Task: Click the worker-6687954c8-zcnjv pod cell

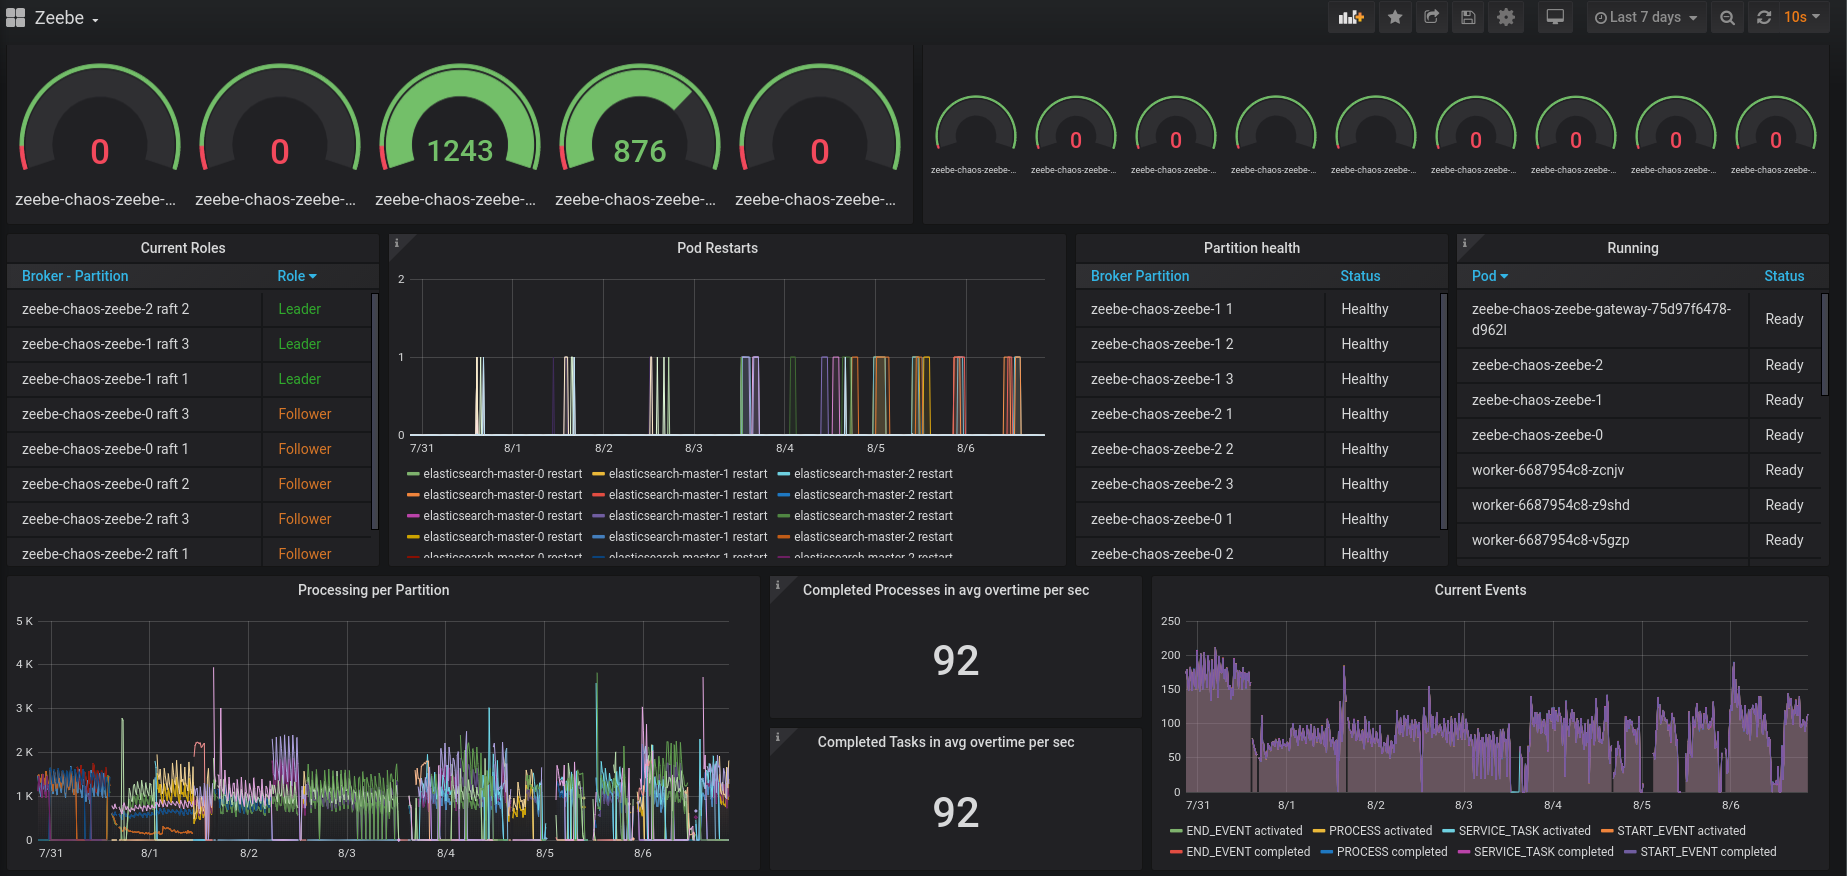Action: click(1603, 470)
